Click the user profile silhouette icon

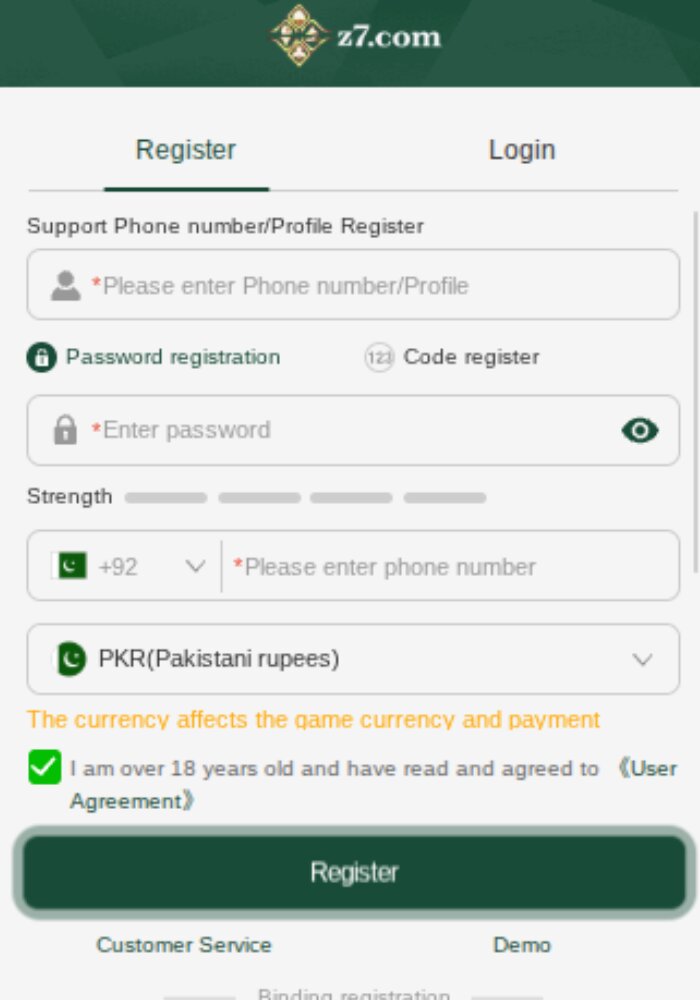66,286
